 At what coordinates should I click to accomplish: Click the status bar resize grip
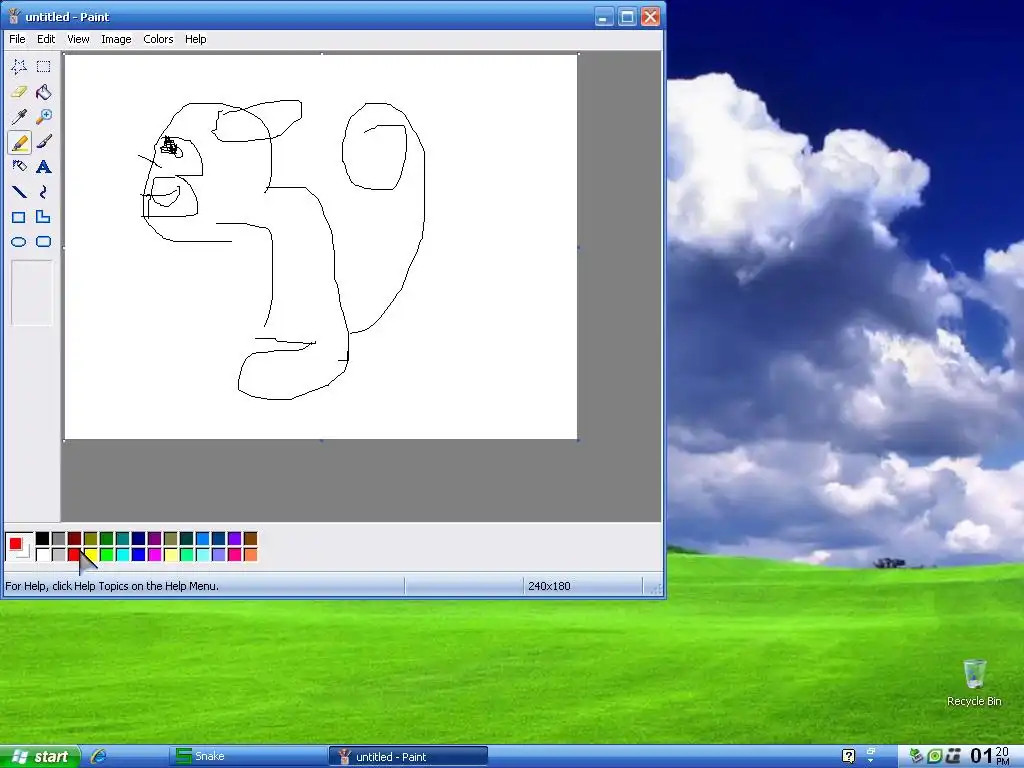click(655, 588)
